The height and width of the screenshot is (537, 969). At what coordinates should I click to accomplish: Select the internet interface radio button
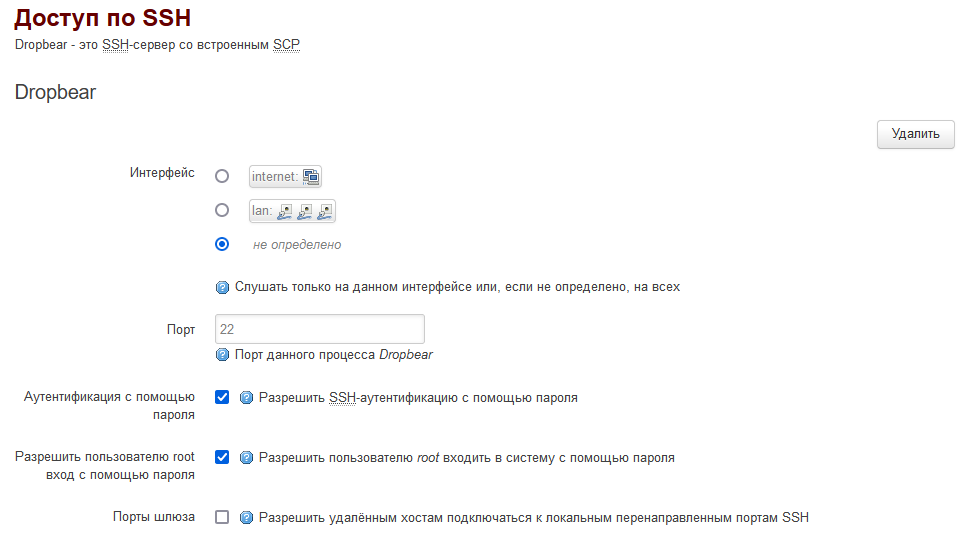click(x=222, y=176)
